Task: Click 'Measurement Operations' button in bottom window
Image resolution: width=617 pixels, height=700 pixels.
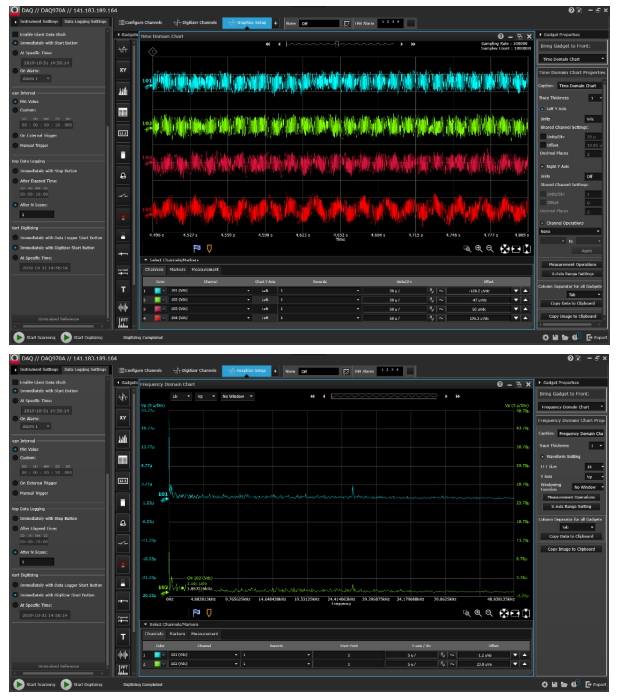Action: coord(572,495)
